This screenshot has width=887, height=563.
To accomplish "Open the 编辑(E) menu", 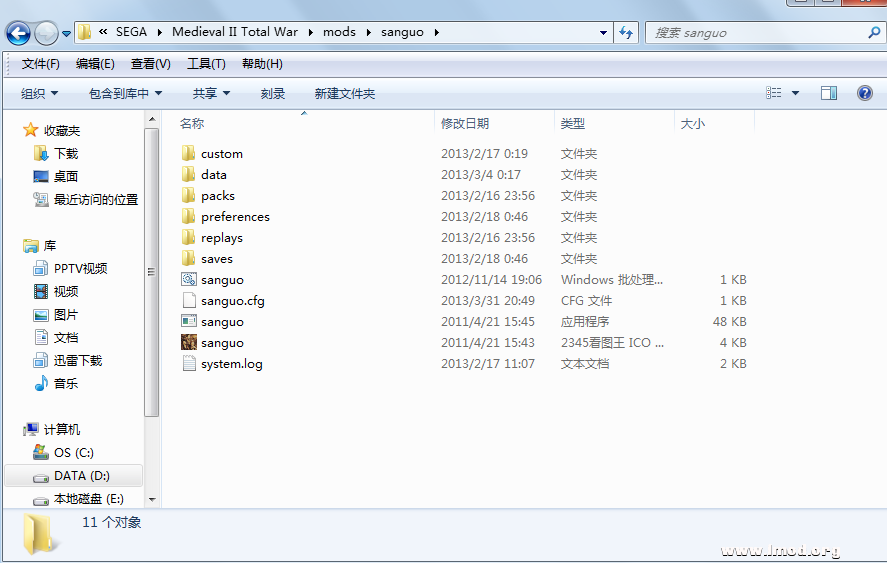I will [x=95, y=64].
